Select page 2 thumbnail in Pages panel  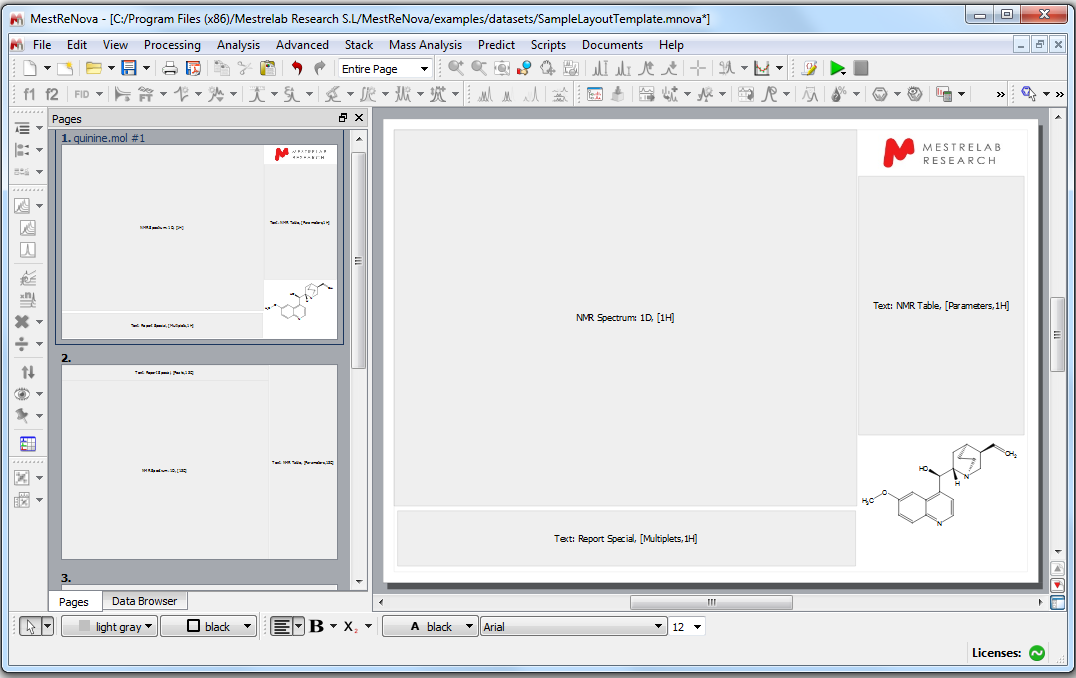200,461
